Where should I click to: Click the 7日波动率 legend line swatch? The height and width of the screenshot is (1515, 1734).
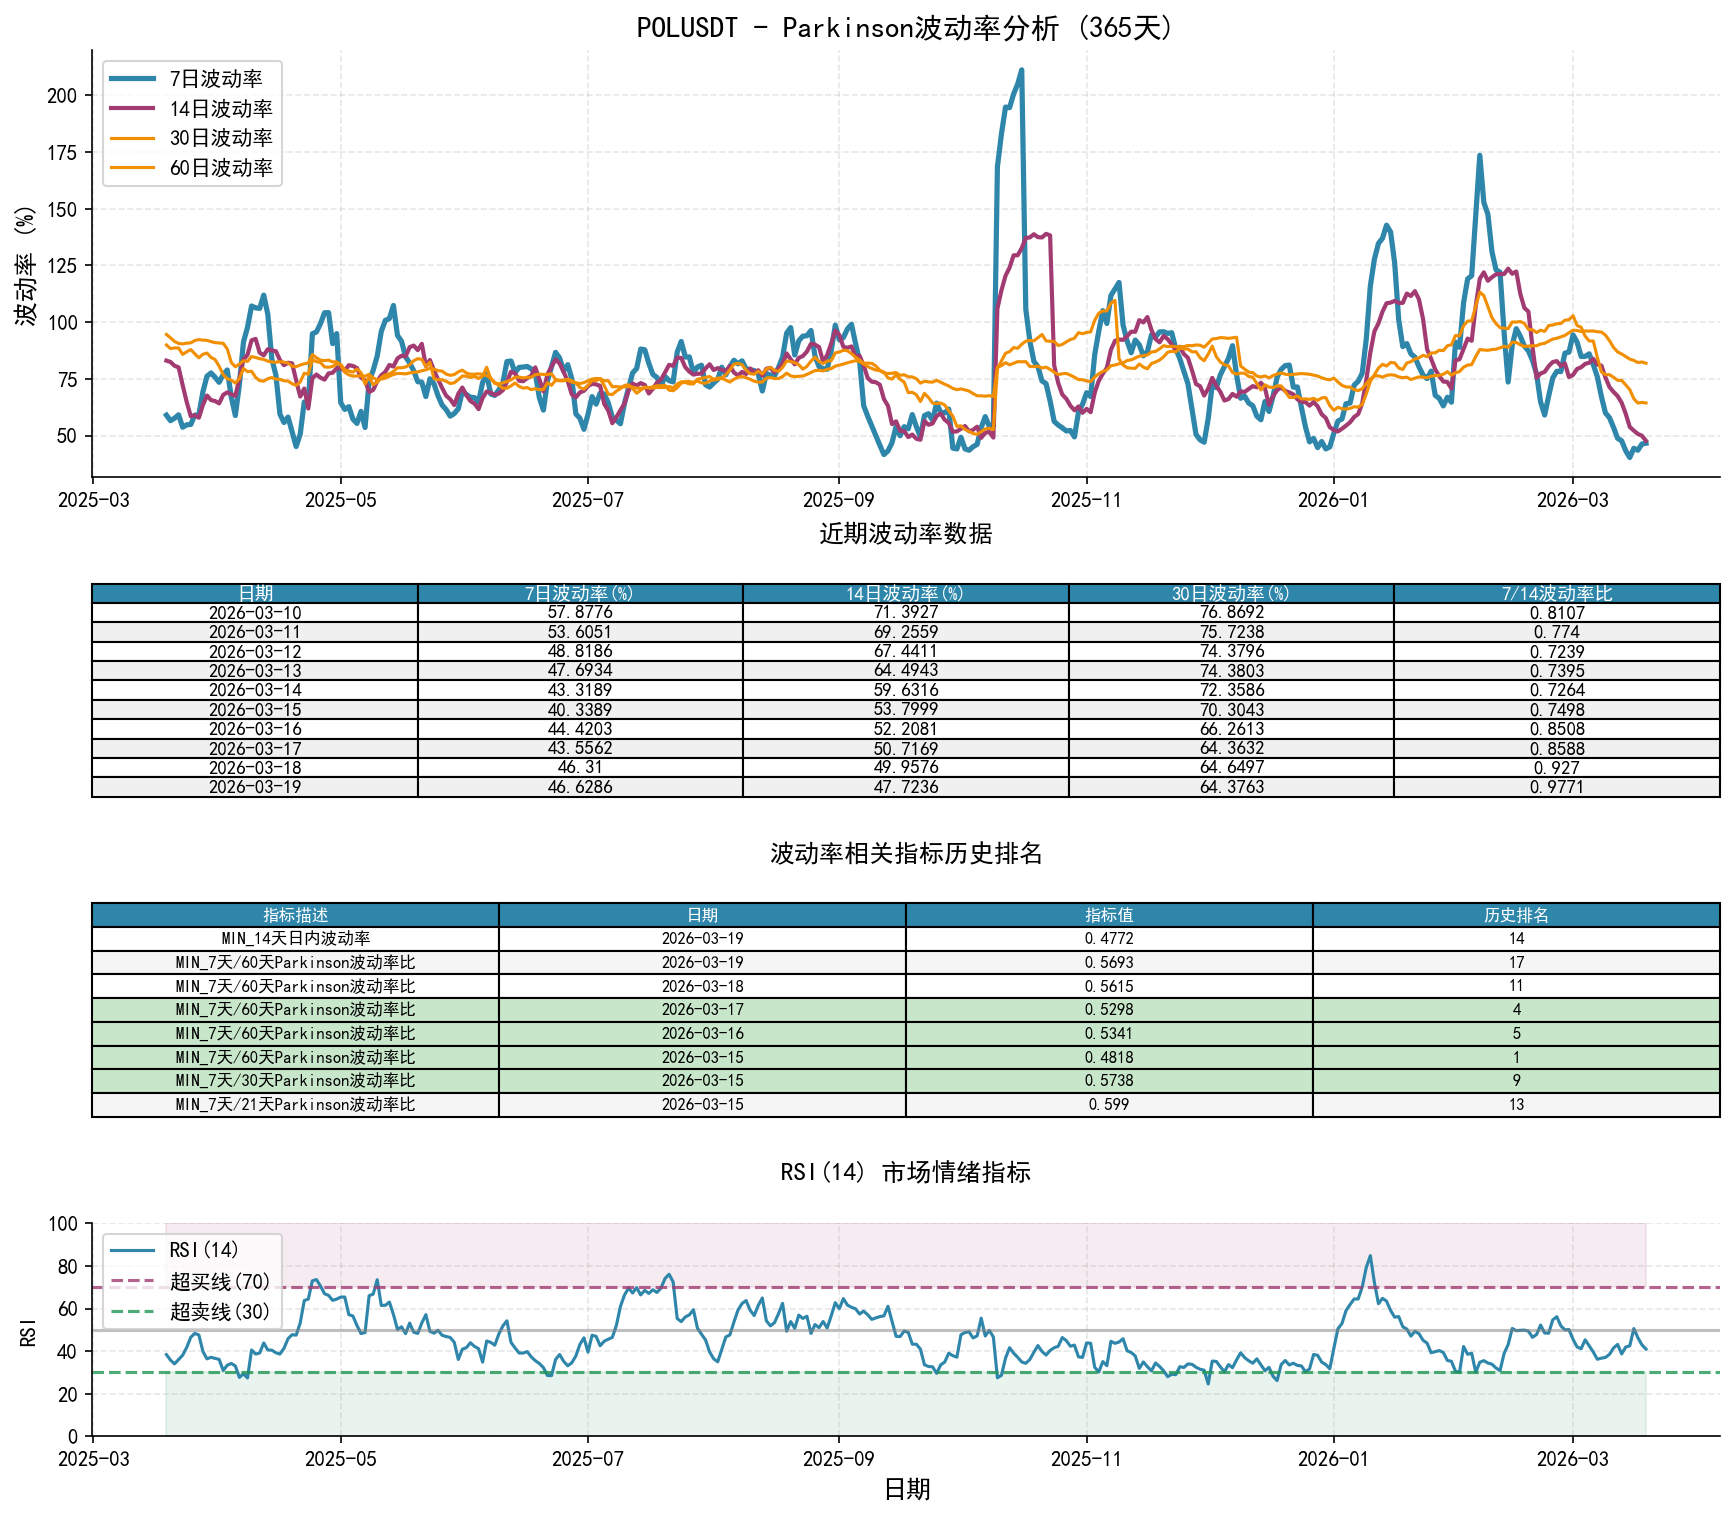click(132, 79)
